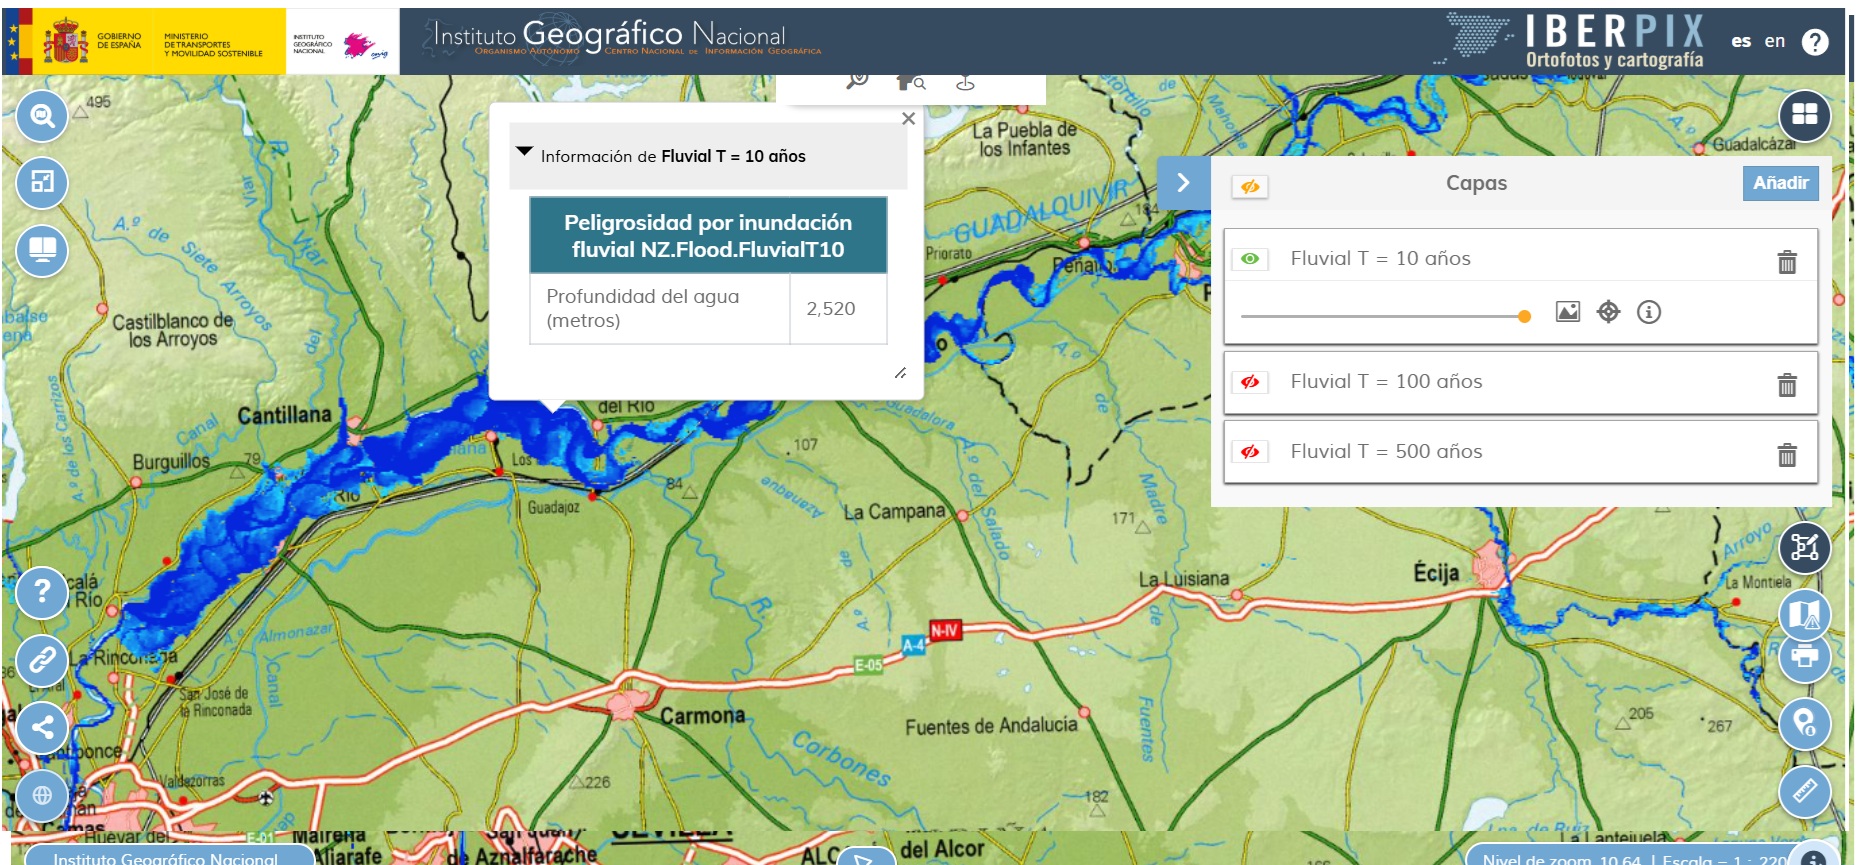The width and height of the screenshot is (1873, 865).
Task: Show legend image for Fluvial T = 10 años
Action: [1568, 312]
